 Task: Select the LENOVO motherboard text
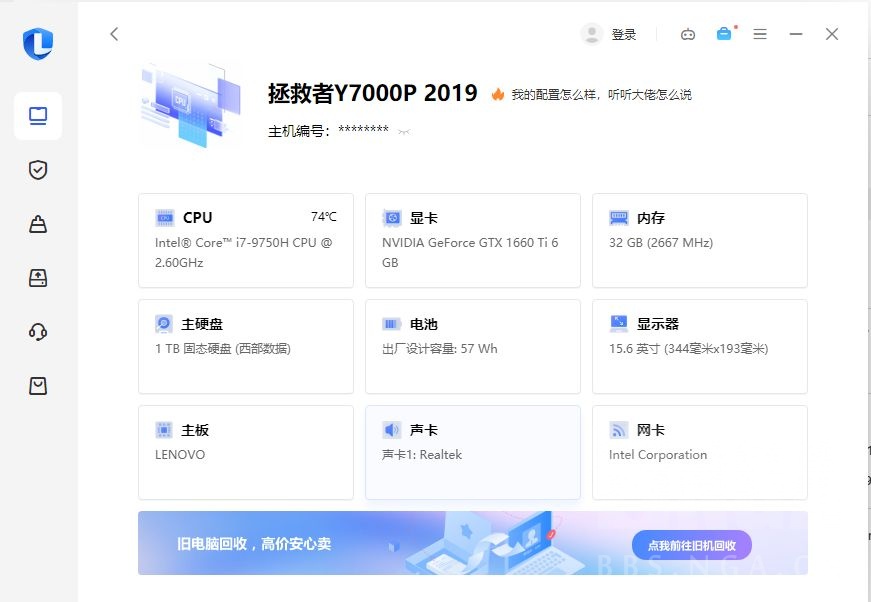point(180,455)
